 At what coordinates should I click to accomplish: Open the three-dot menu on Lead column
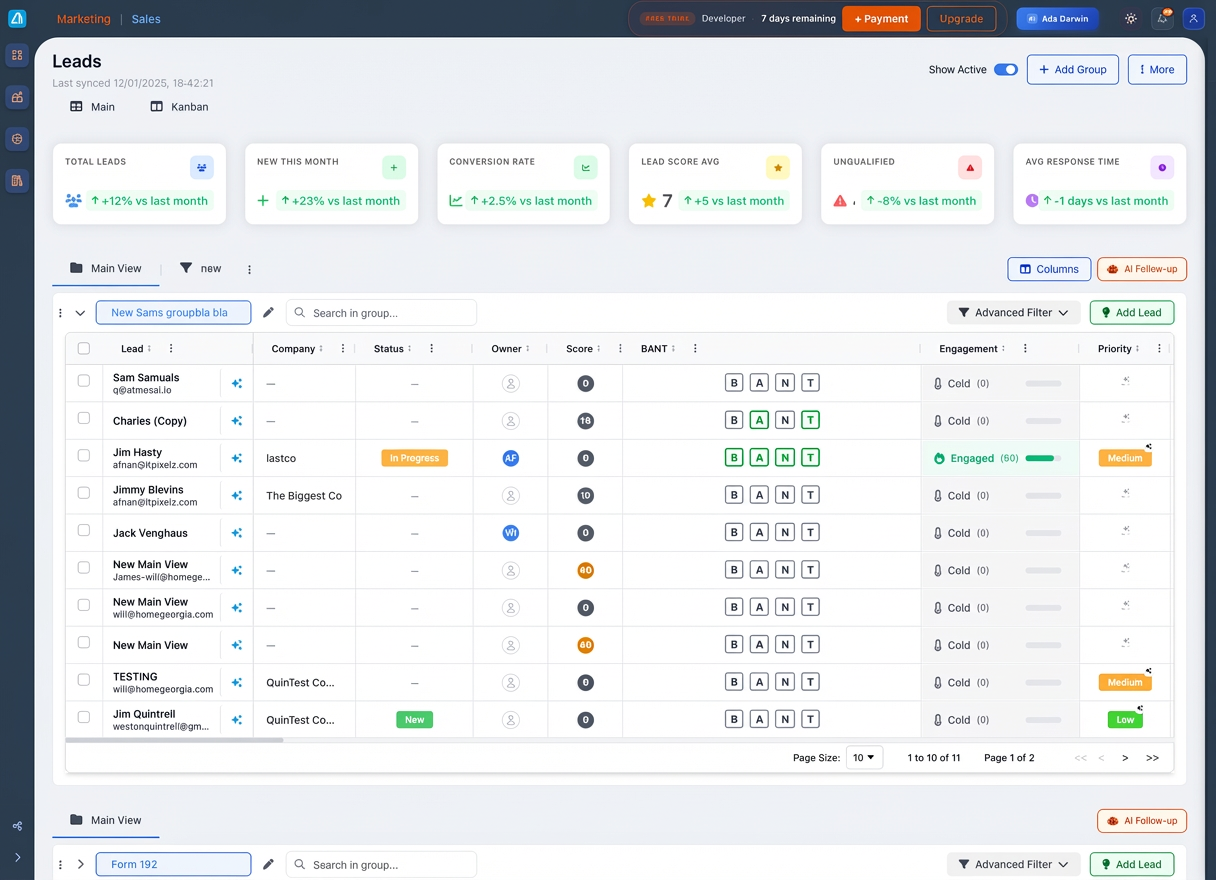[171, 349]
